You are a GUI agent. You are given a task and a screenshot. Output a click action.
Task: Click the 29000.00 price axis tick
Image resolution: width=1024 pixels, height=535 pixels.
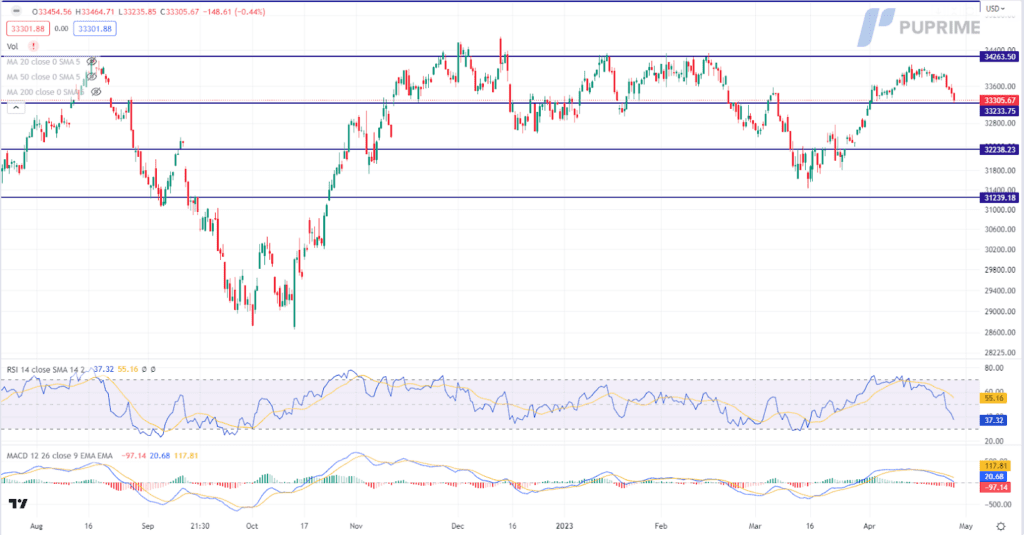point(1000,312)
